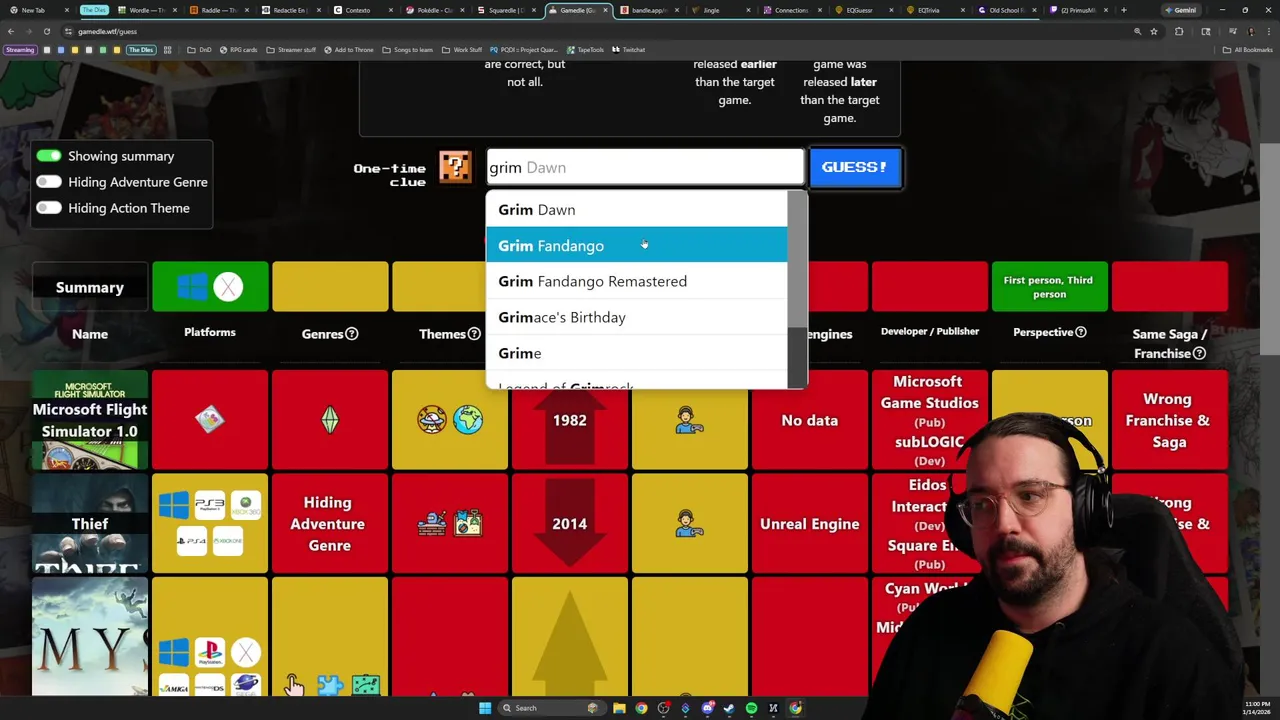Click the Unreal Engine cell
Screen dimensions: 1280x720
pyautogui.click(x=810, y=523)
